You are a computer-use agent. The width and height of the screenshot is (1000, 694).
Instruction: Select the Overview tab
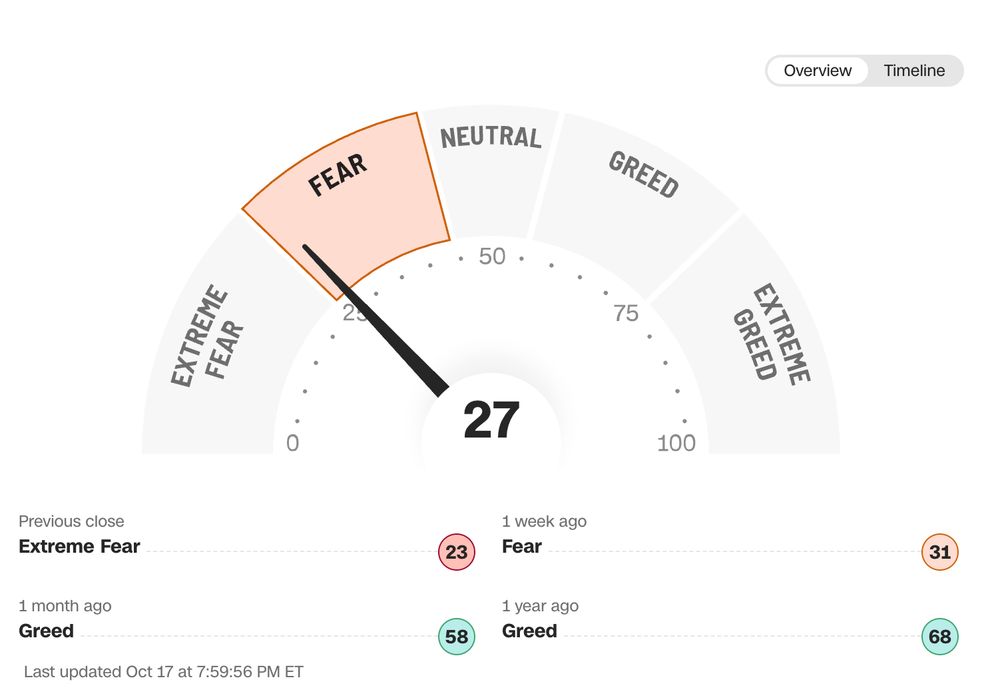tap(817, 71)
